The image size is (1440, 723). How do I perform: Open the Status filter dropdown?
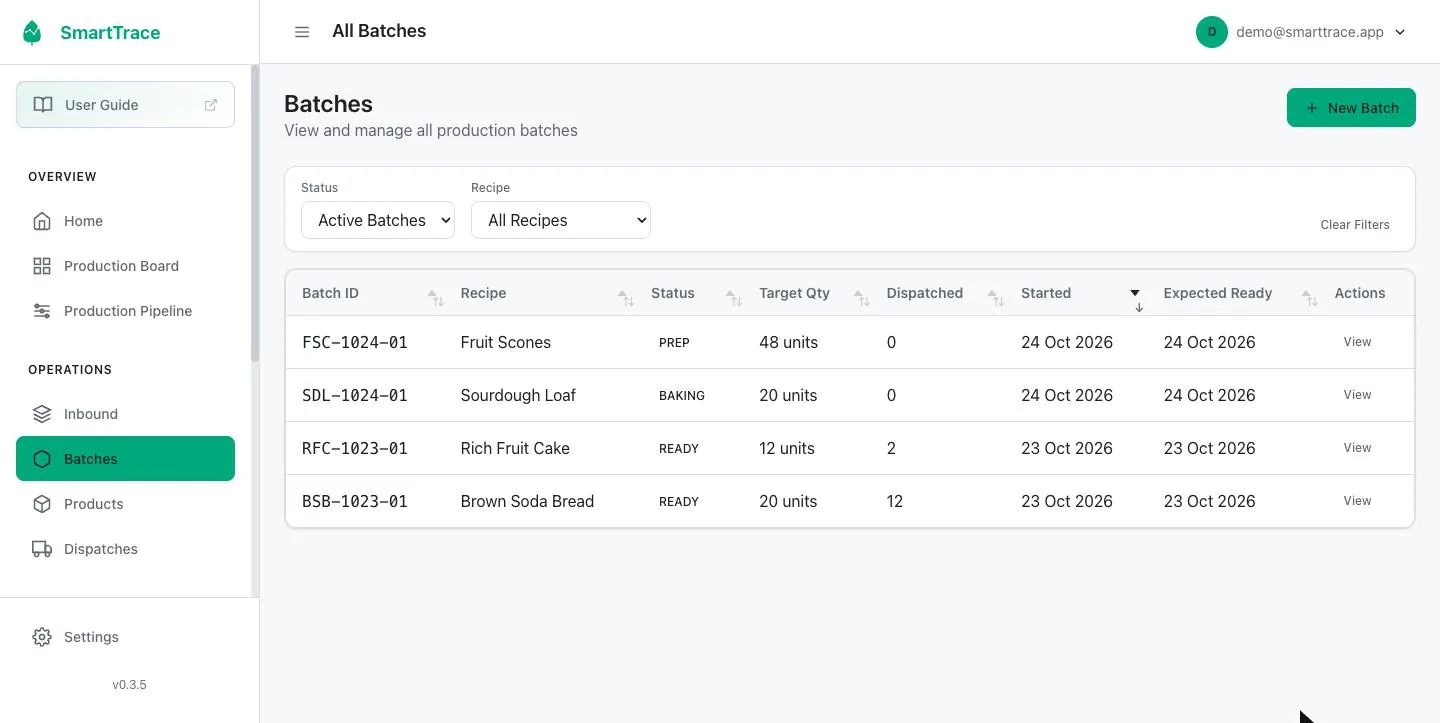point(378,220)
